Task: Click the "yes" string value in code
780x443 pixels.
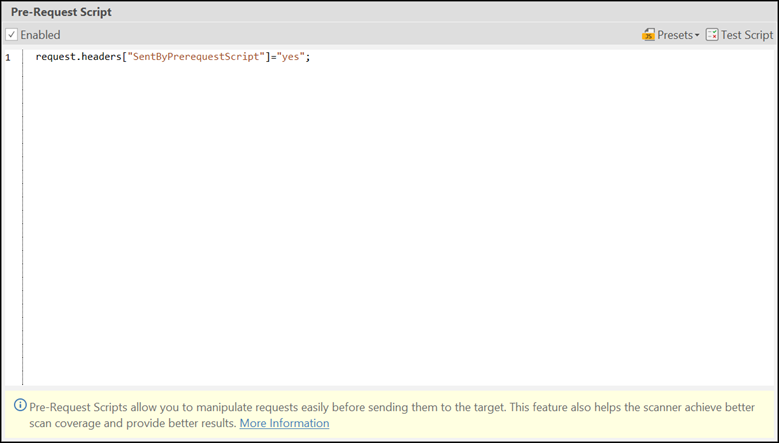Action: [291, 57]
